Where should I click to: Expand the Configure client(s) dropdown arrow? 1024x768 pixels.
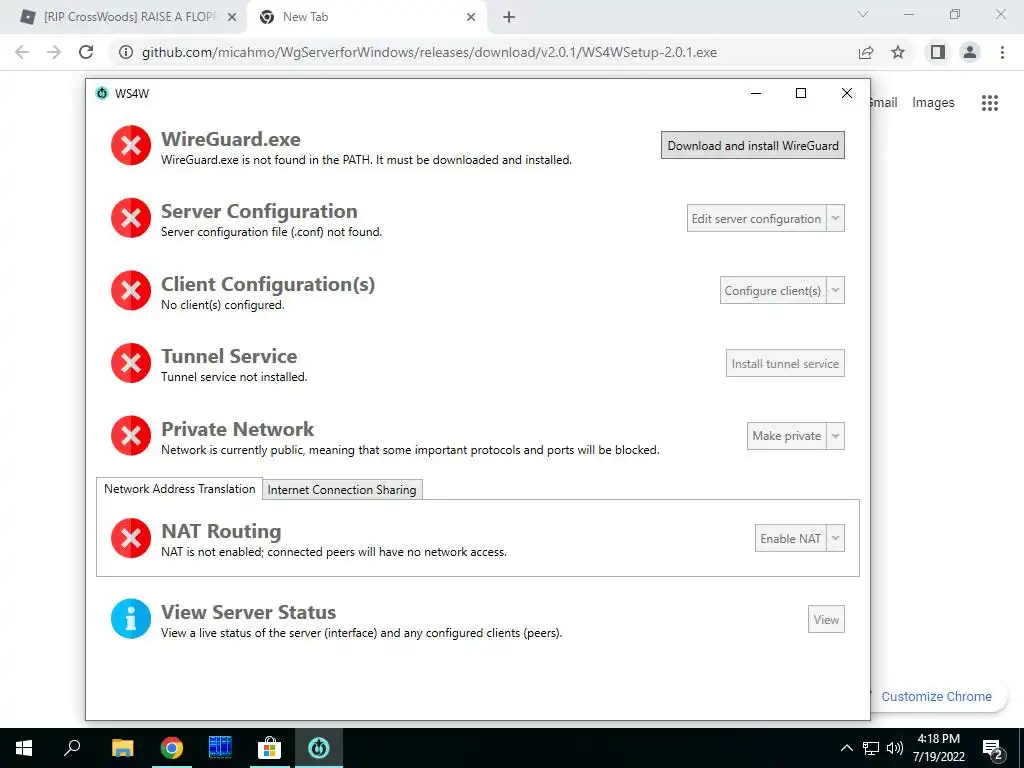click(x=835, y=291)
